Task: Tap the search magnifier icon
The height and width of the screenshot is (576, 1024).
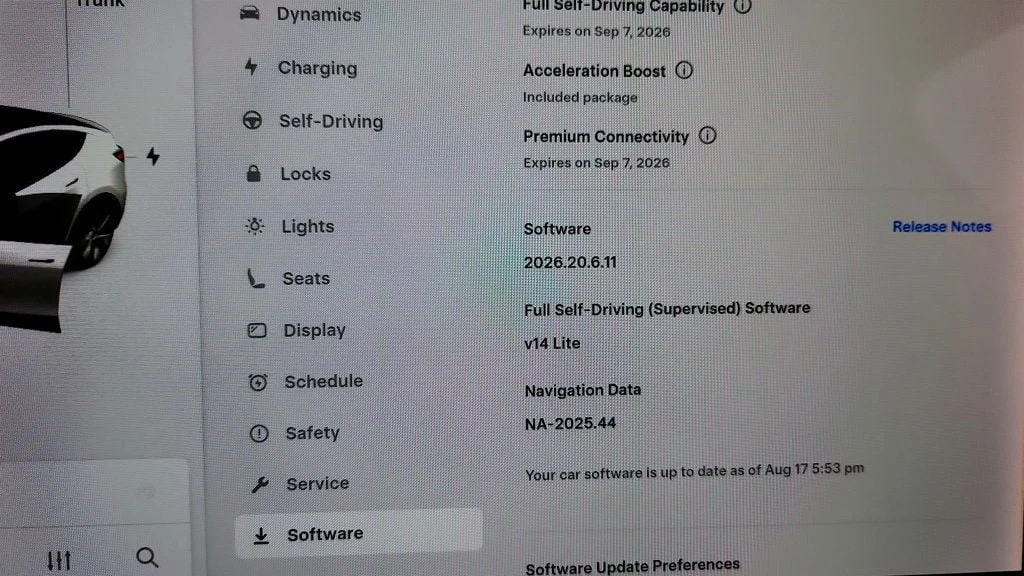Action: tap(147, 557)
